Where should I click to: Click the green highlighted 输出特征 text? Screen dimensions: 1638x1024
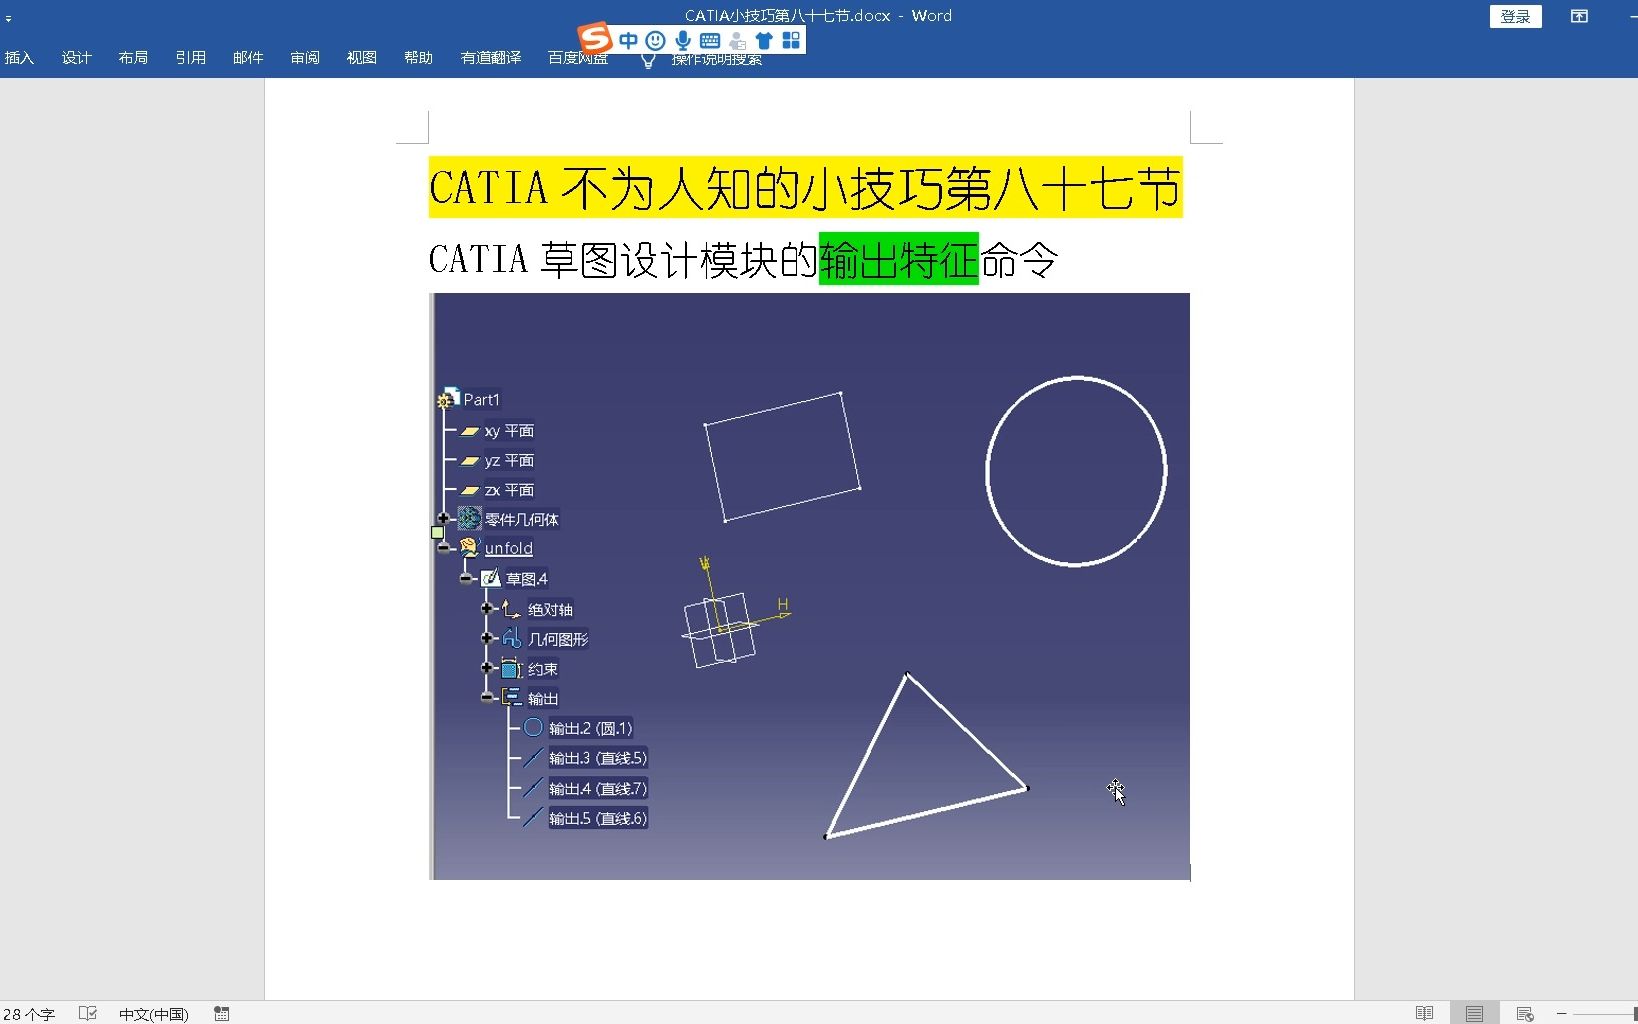898,260
